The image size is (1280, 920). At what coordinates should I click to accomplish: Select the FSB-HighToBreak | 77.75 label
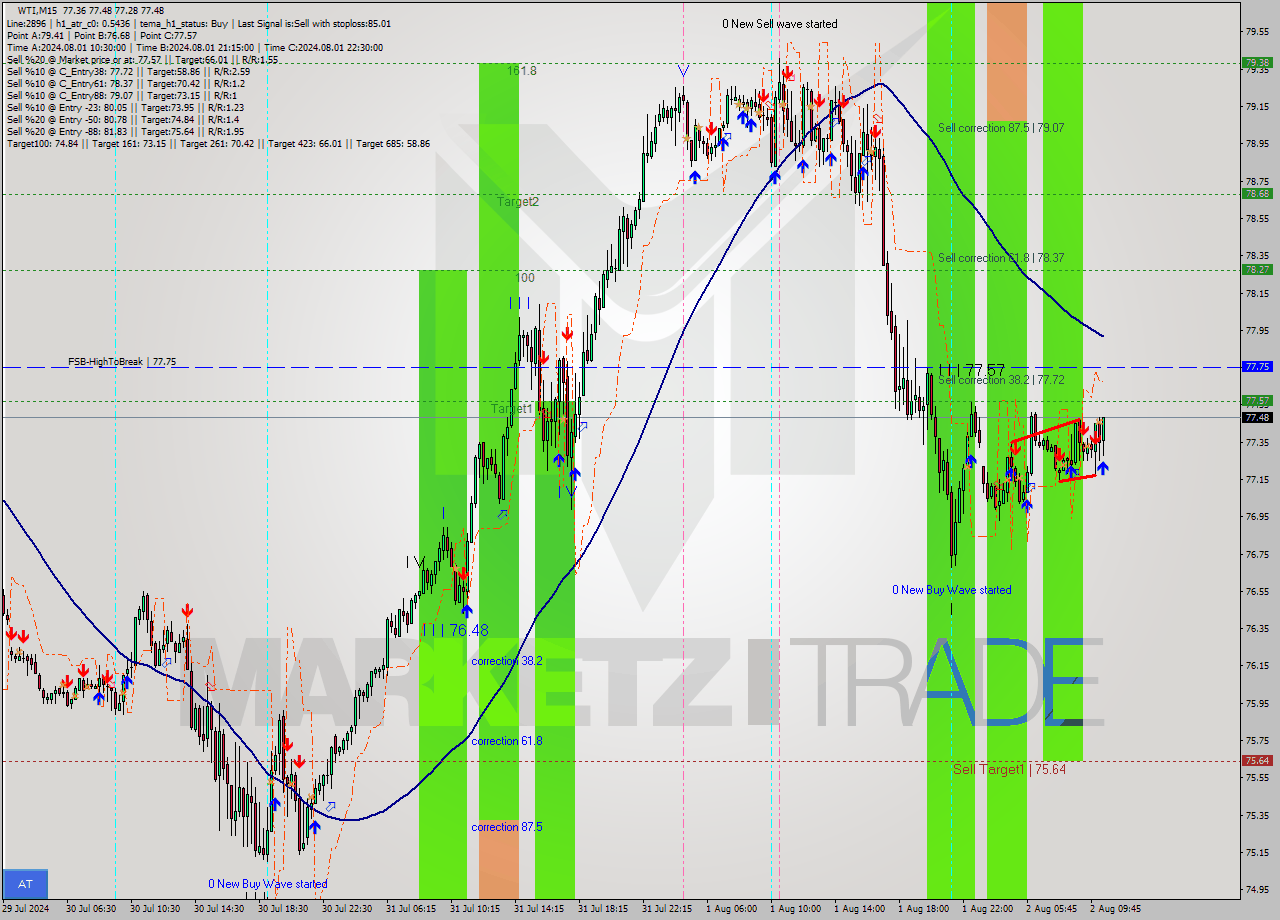point(122,362)
